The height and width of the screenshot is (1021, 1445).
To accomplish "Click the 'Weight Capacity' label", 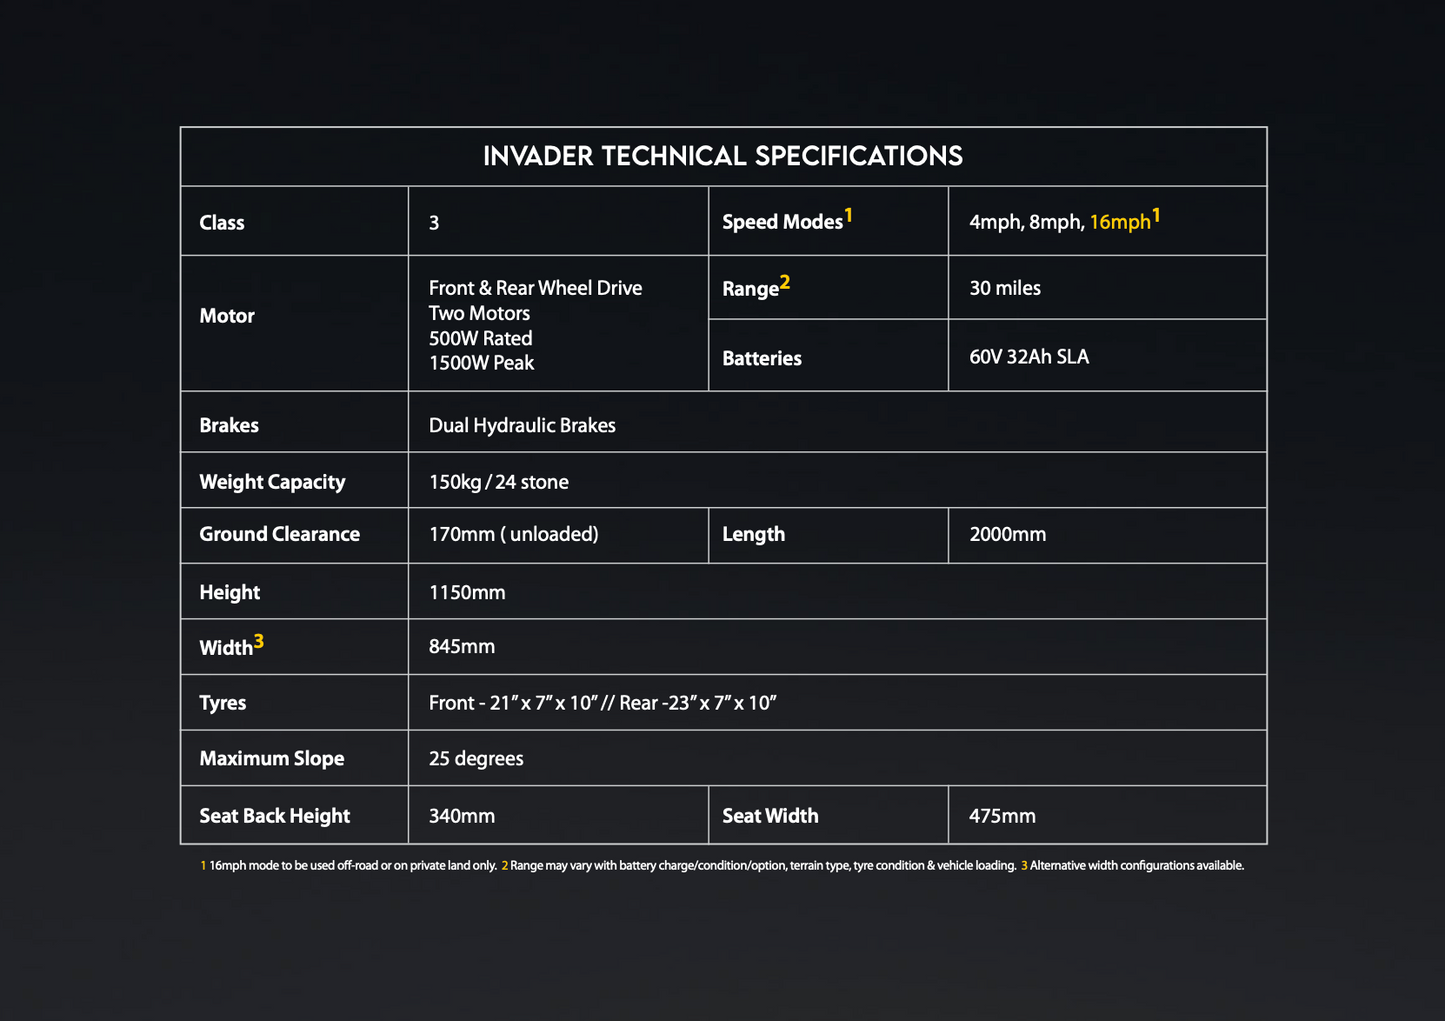I will click(x=272, y=482).
